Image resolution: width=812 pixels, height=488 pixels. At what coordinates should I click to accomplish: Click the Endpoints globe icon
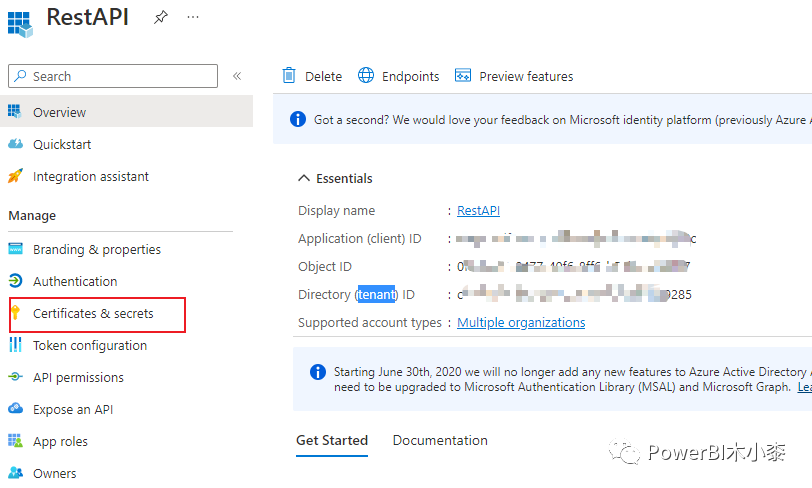pyautogui.click(x=366, y=75)
